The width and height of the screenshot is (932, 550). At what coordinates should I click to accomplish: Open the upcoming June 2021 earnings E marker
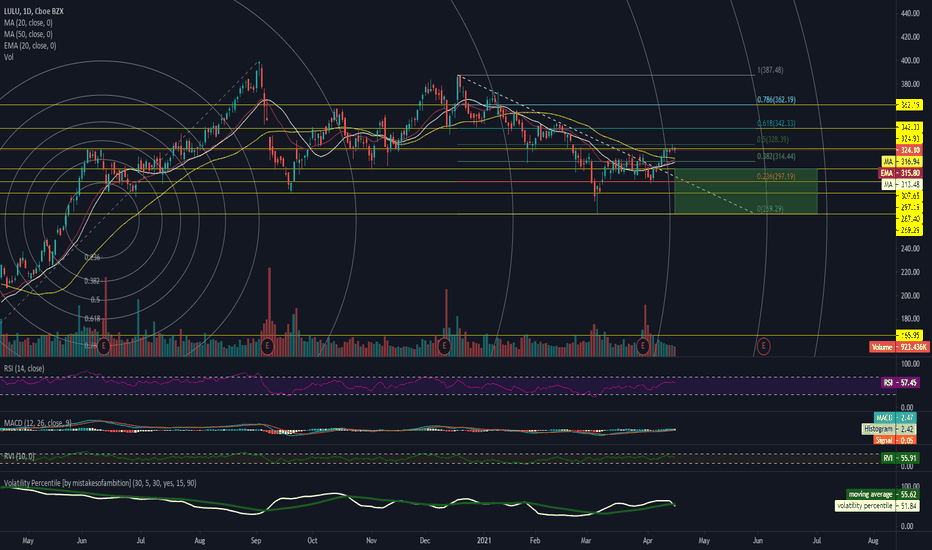point(763,345)
